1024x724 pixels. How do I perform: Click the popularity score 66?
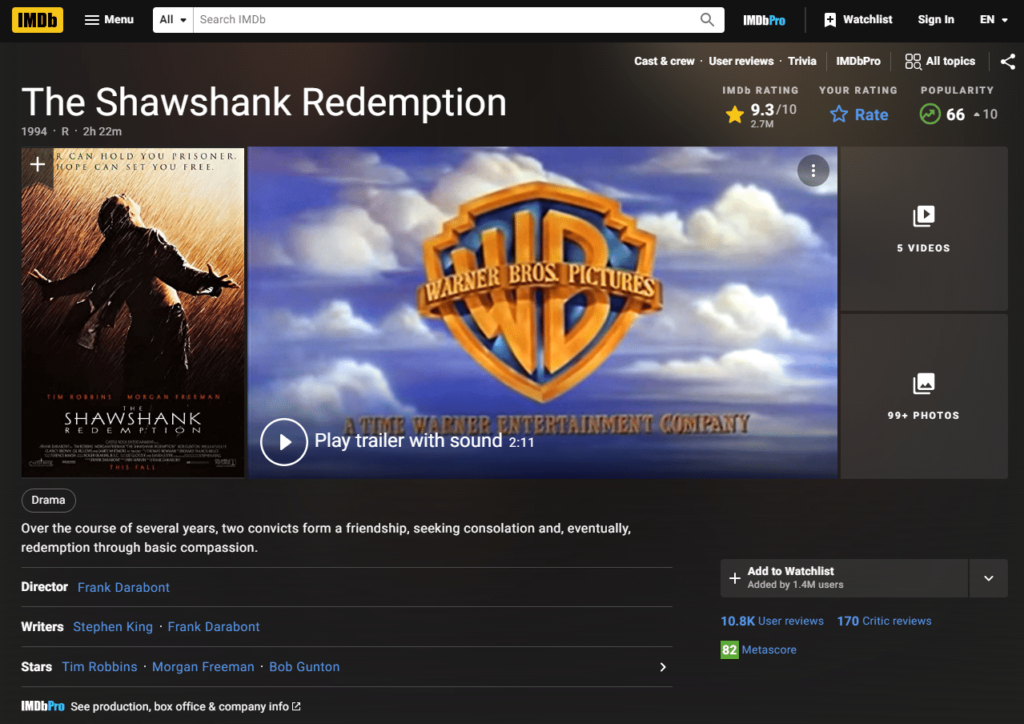pos(955,115)
